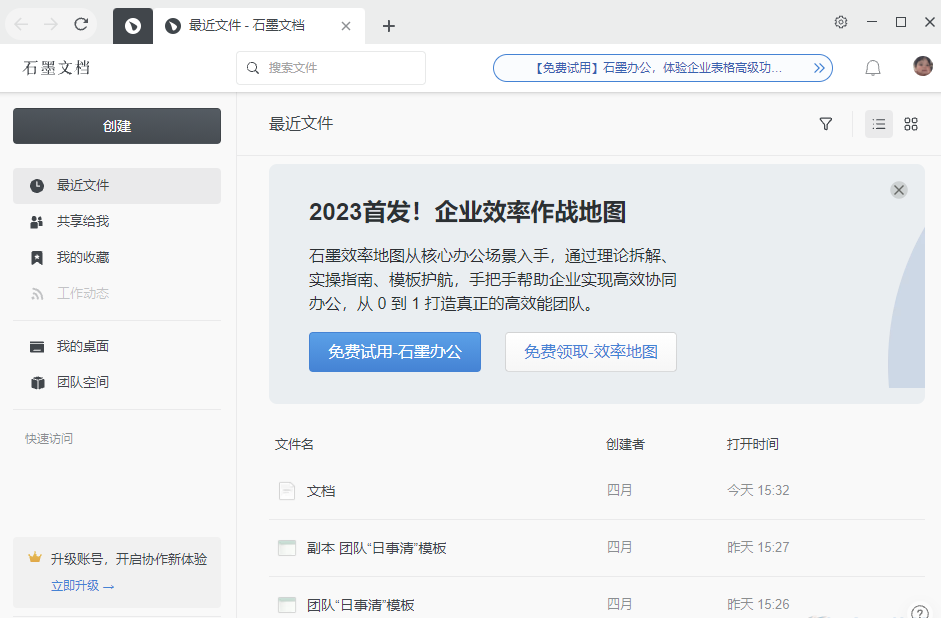Image resolution: width=941 pixels, height=618 pixels.
Task: Click the 创建 button
Action: tap(117, 126)
